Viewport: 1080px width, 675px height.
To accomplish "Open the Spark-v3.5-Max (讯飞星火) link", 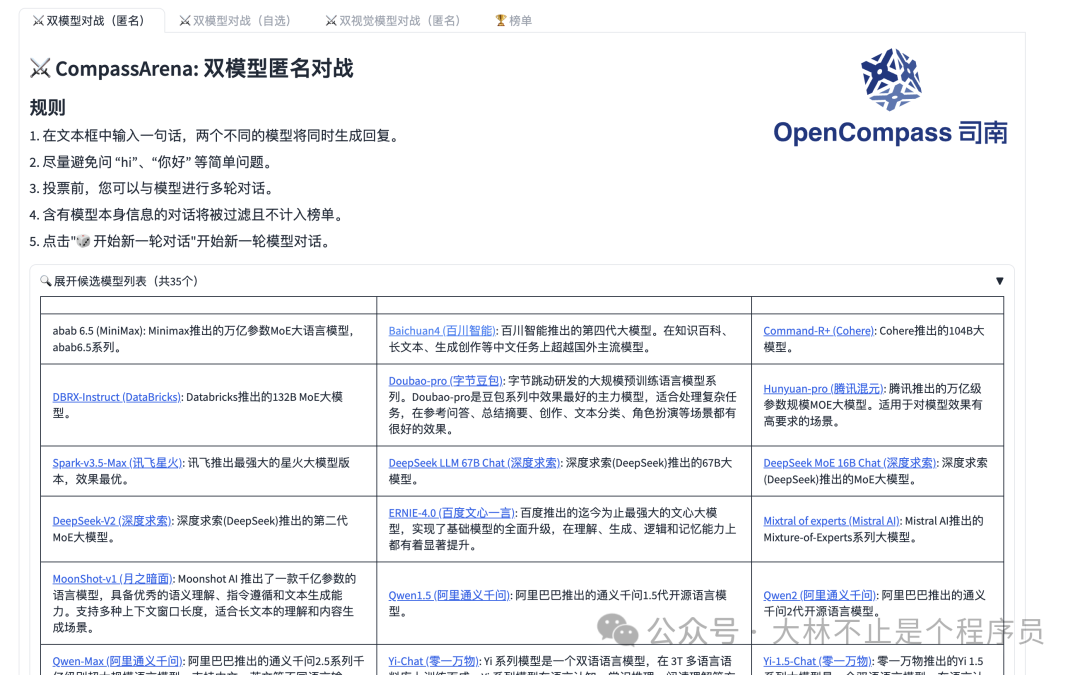I will (x=117, y=463).
